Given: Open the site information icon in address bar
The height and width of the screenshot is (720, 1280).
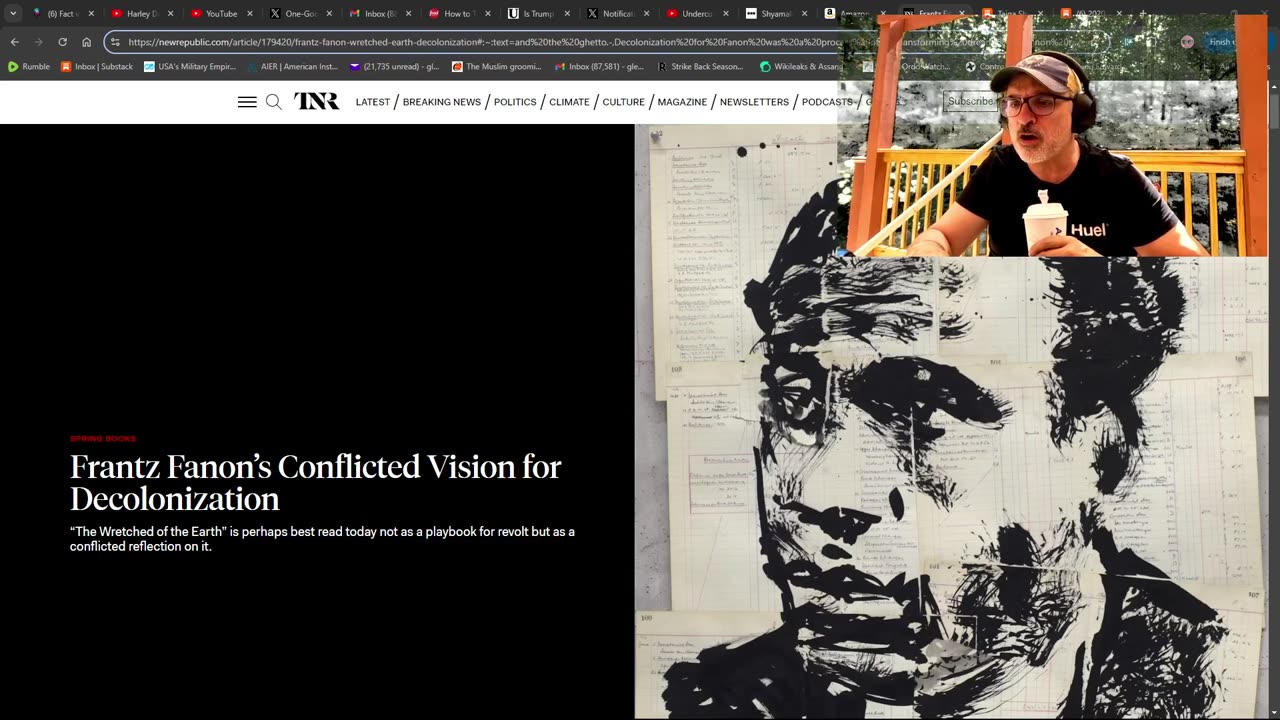Looking at the screenshot, I should tap(116, 42).
